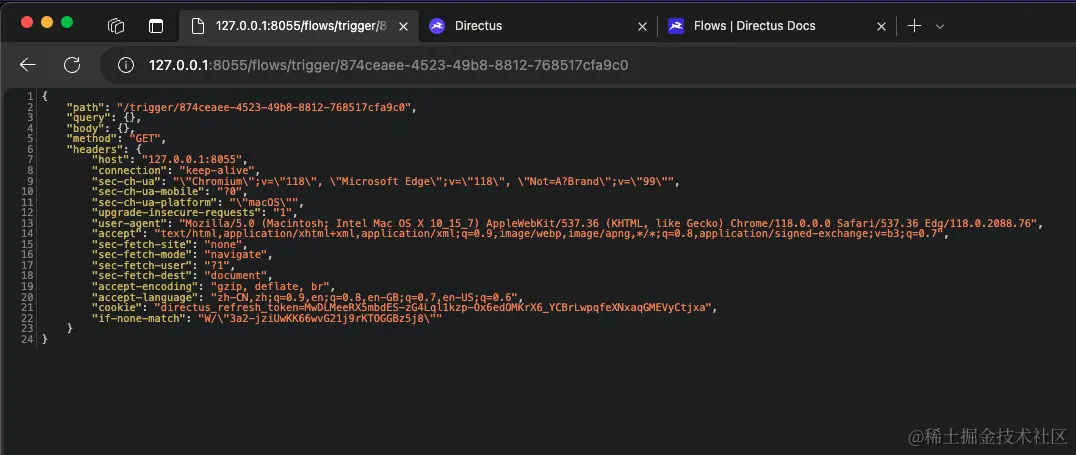The image size is (1076, 455).
Task: Click the "/trigger/874ceaee-4523-49b8-8812-768517cfa9c0" path value
Action: (266, 107)
